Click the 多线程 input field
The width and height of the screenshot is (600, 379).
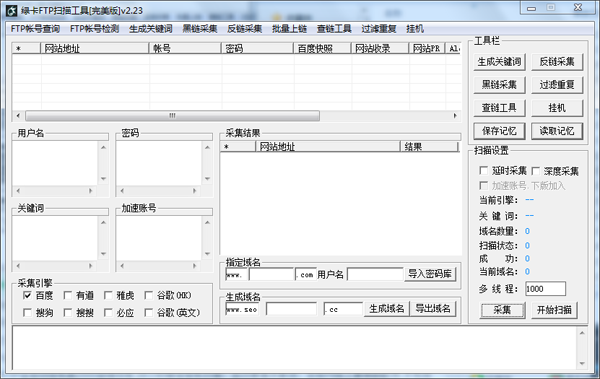coord(545,289)
